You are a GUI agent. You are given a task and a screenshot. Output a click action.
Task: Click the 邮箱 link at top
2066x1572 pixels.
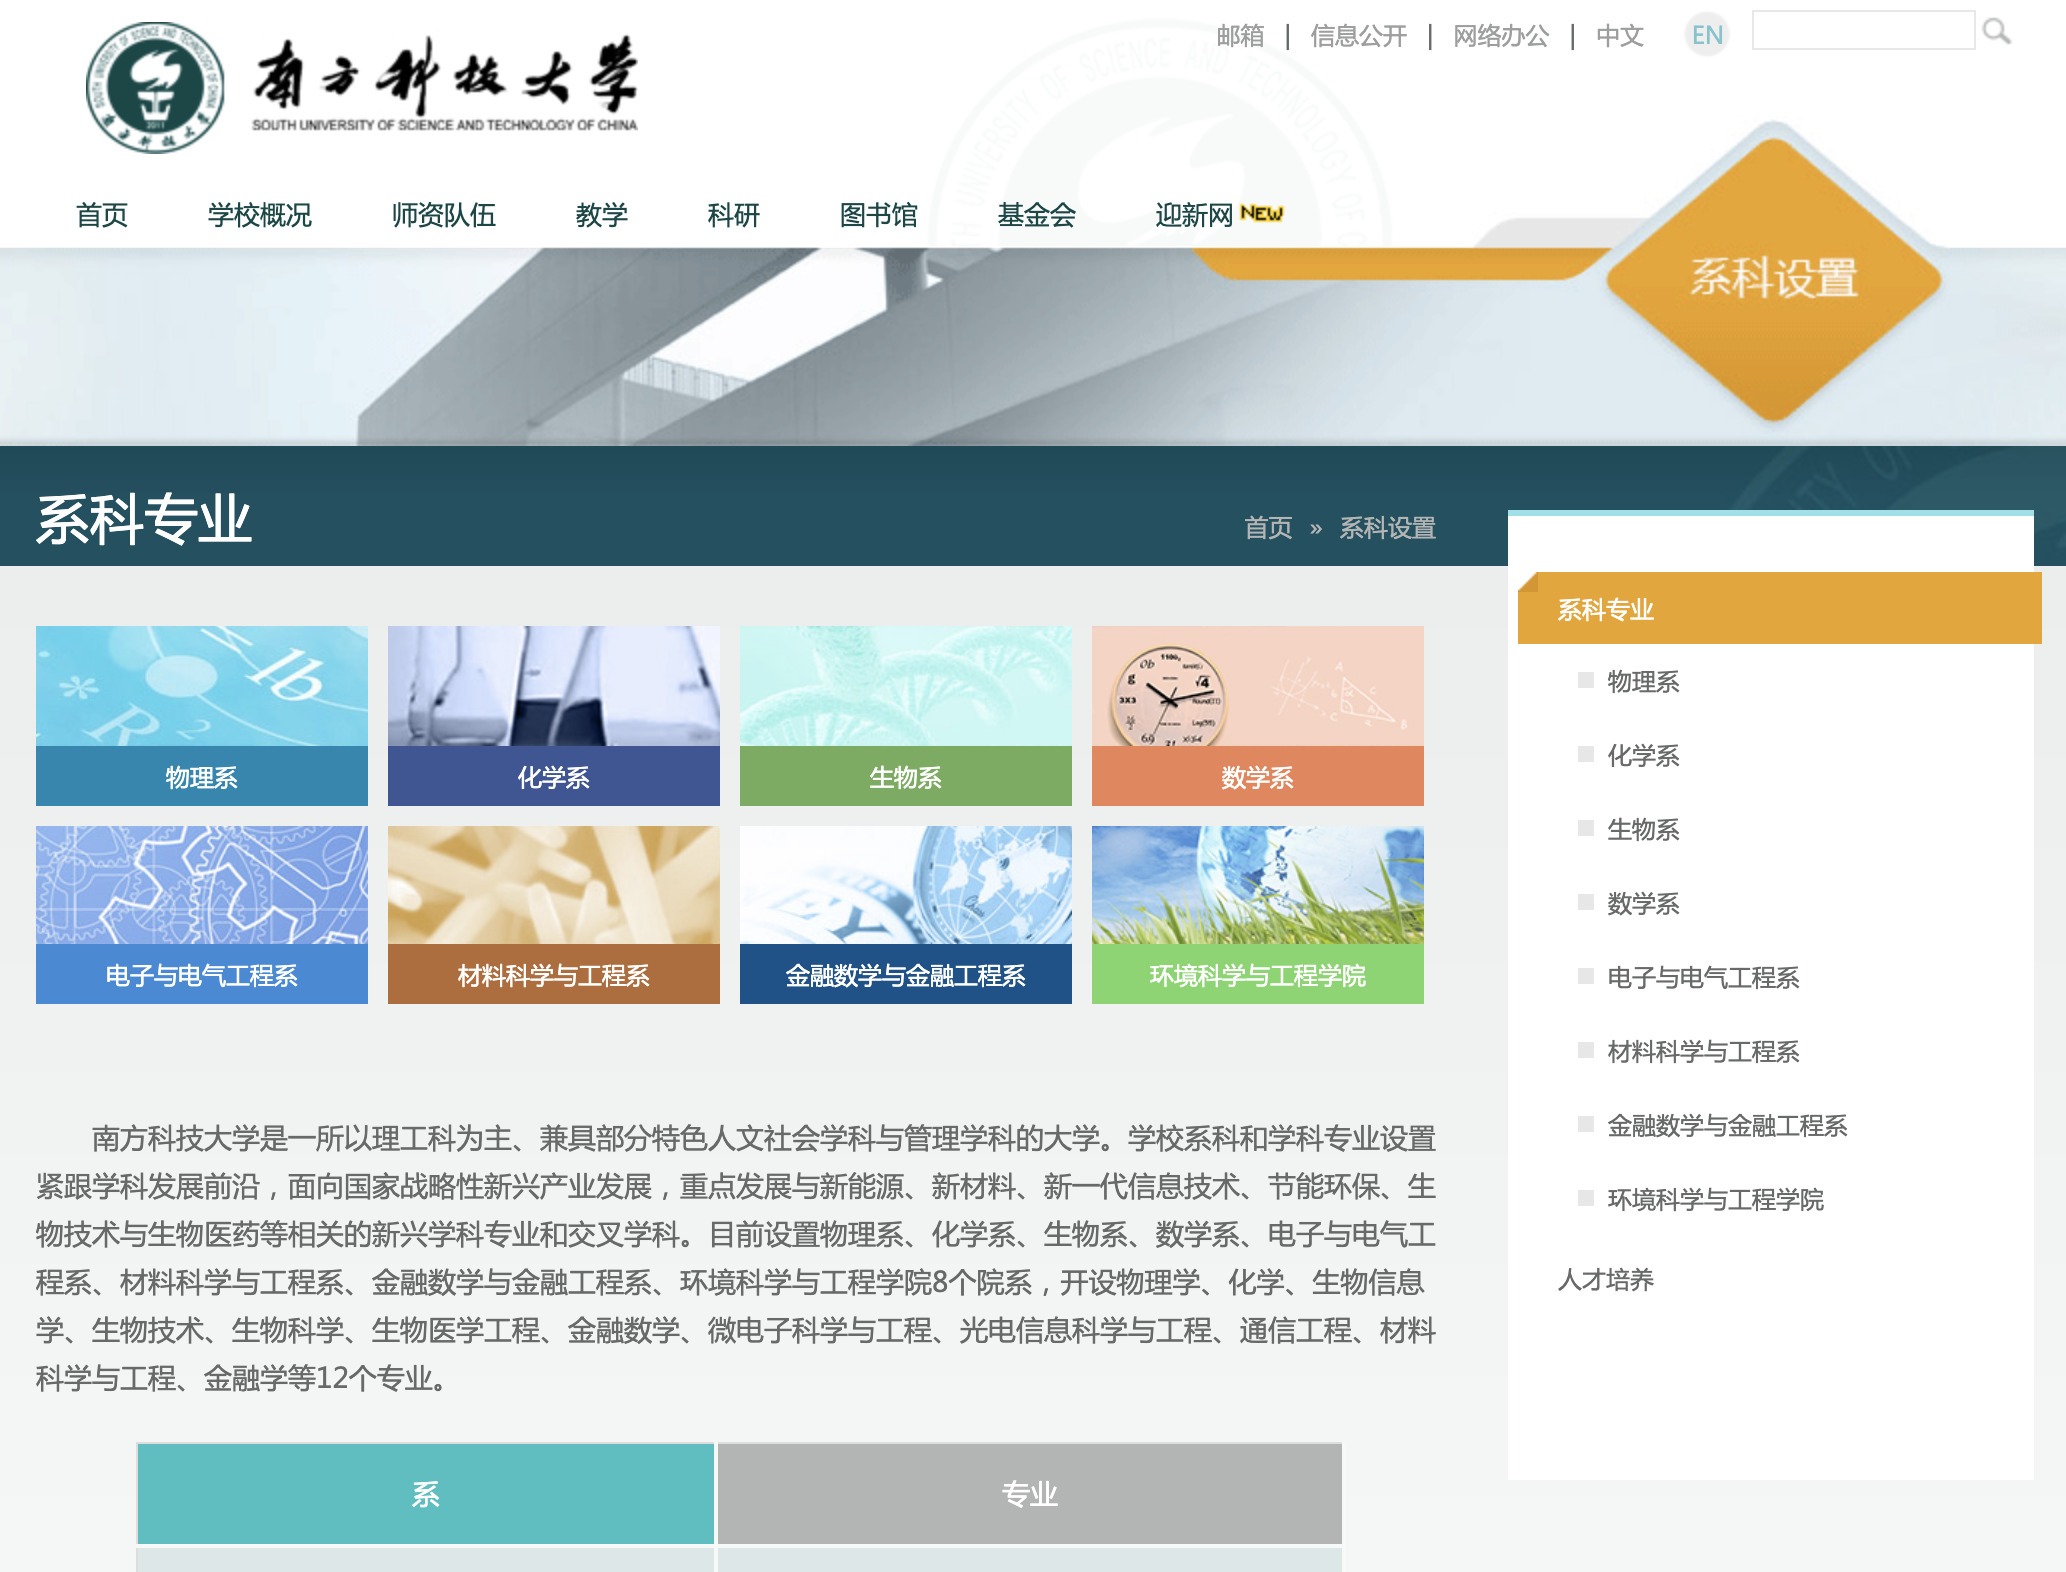(1240, 34)
